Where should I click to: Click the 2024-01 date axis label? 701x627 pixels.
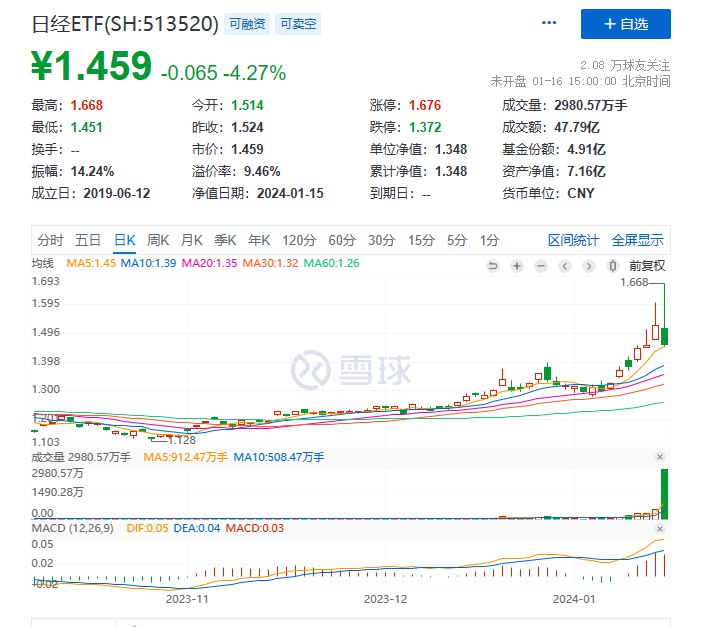[x=574, y=599]
